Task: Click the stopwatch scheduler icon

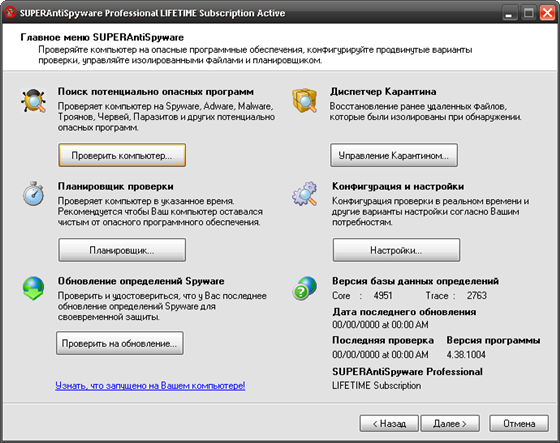Action: point(33,194)
